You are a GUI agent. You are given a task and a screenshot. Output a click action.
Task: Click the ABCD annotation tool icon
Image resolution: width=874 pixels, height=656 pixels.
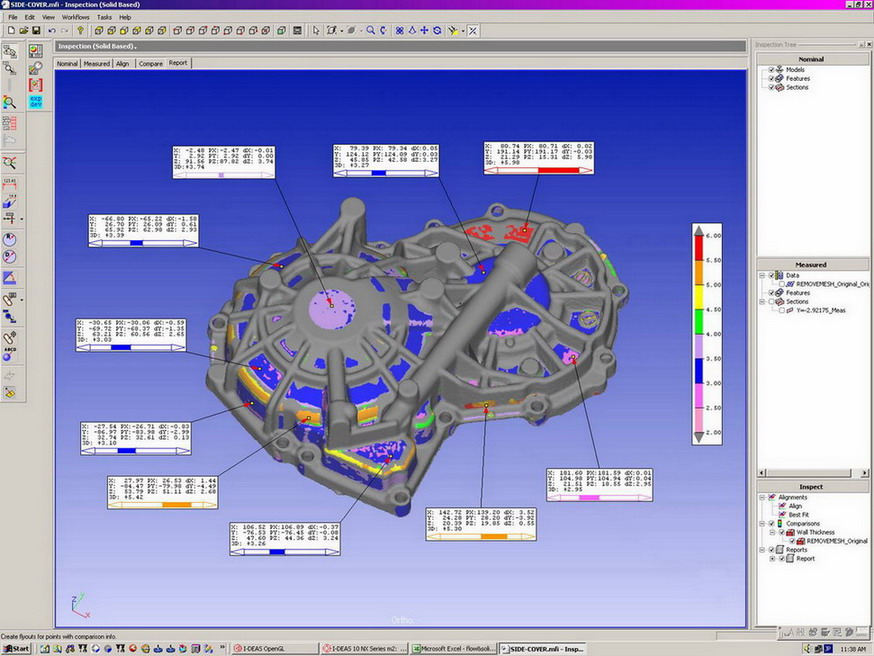tap(9, 354)
